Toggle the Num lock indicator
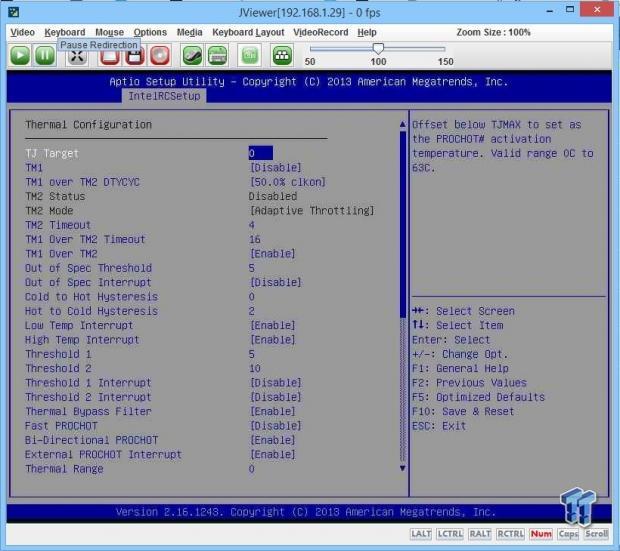This screenshot has height=551, width=620. [x=541, y=534]
